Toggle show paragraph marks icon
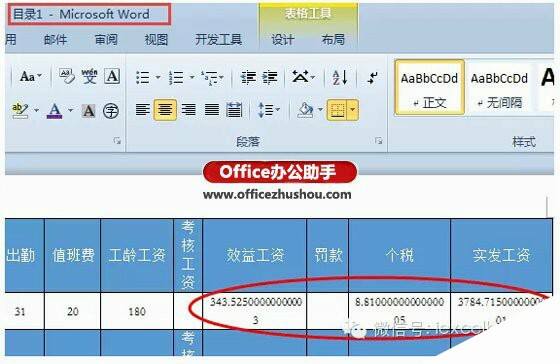Viewport: 560px width, 364px height. click(373, 77)
